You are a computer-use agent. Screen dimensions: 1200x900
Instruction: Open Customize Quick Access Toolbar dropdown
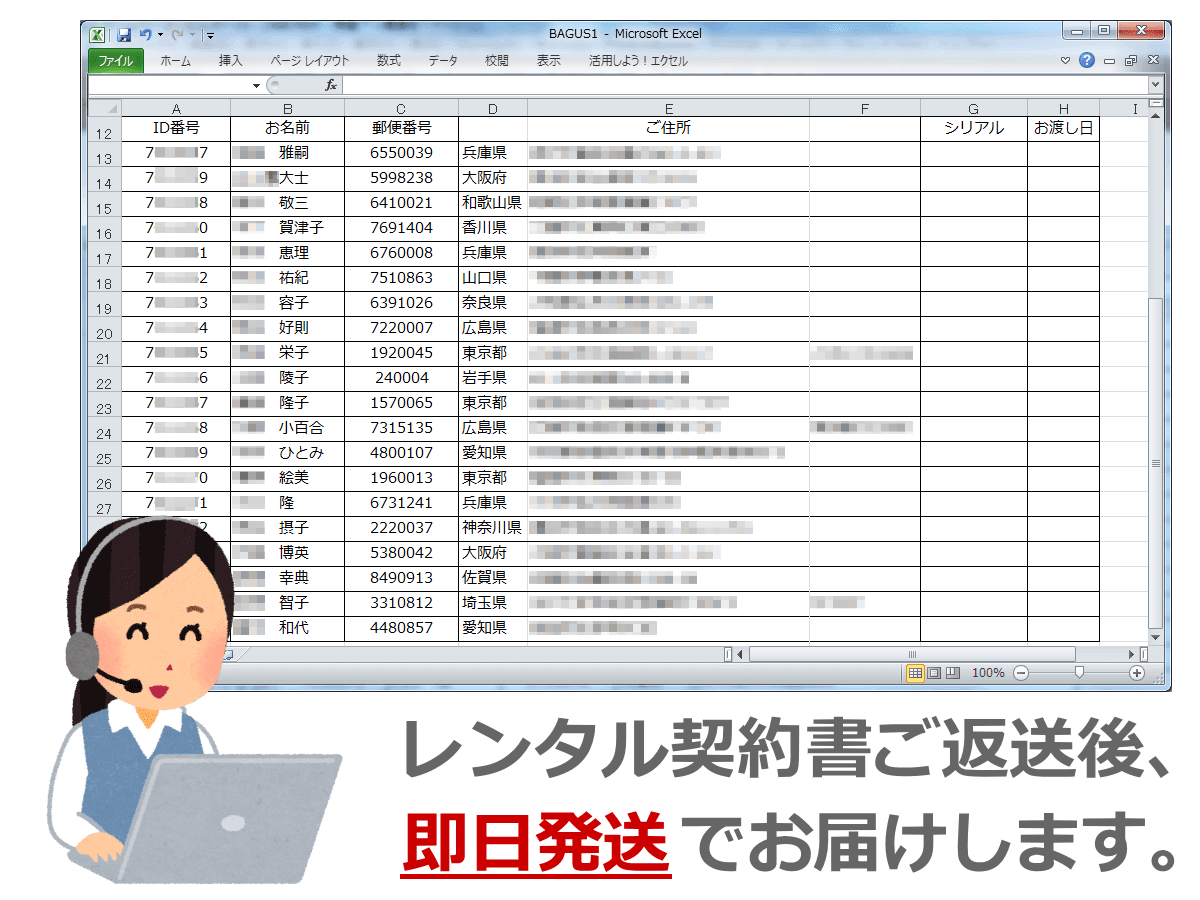210,35
